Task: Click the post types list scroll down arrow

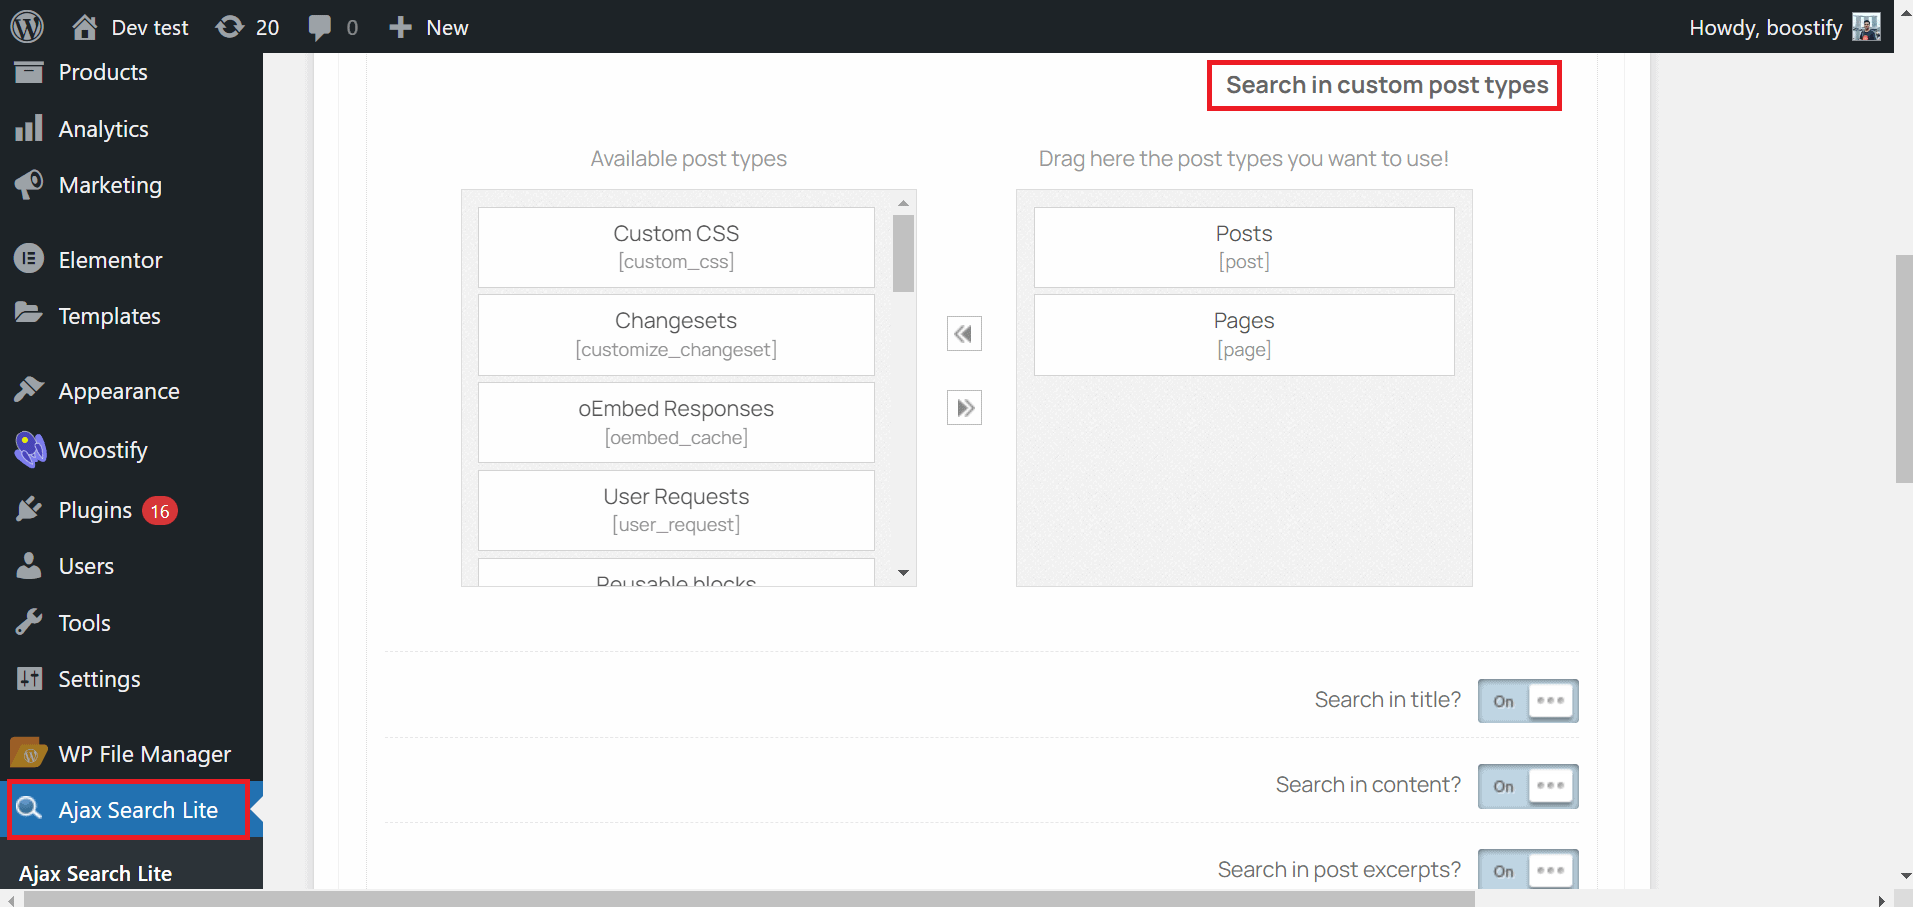Action: [903, 573]
